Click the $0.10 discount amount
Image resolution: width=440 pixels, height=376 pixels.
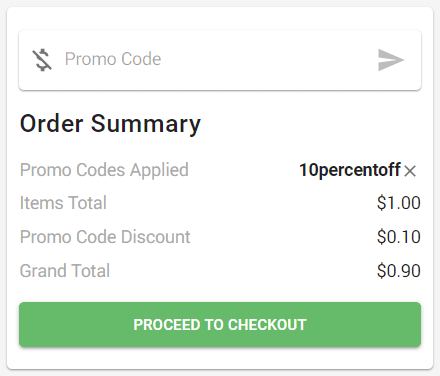tap(399, 237)
